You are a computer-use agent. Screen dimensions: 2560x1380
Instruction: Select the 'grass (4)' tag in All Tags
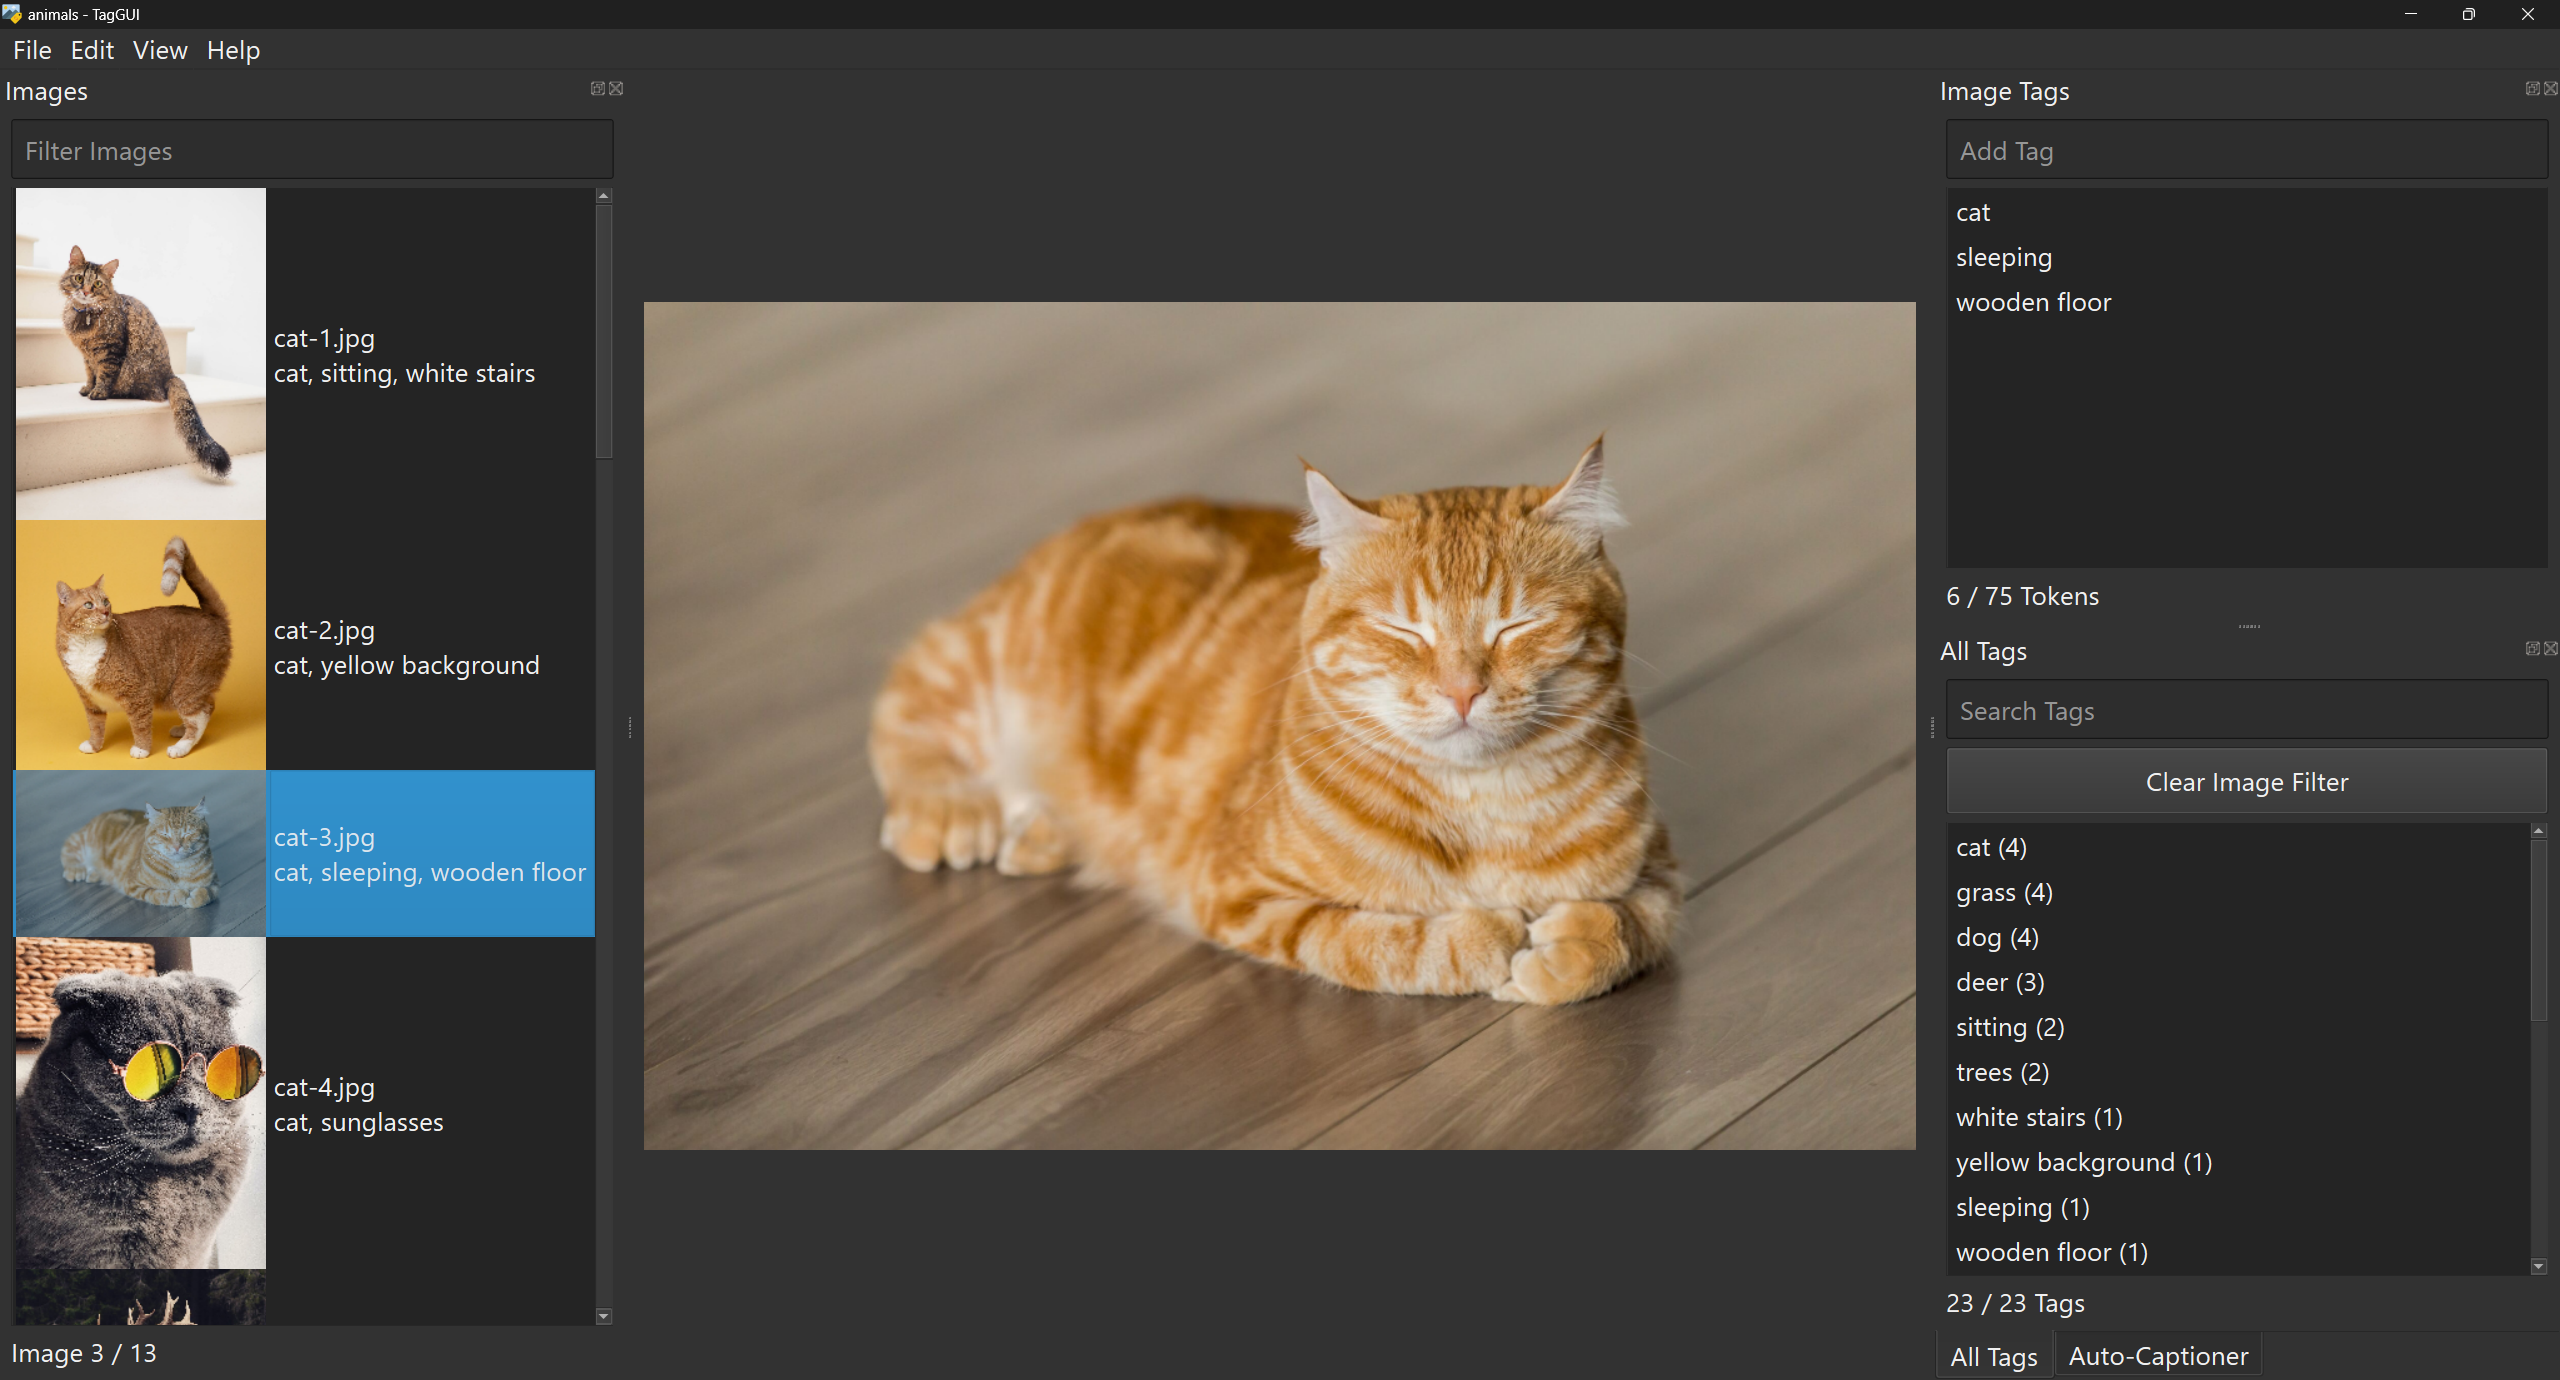point(2004,892)
